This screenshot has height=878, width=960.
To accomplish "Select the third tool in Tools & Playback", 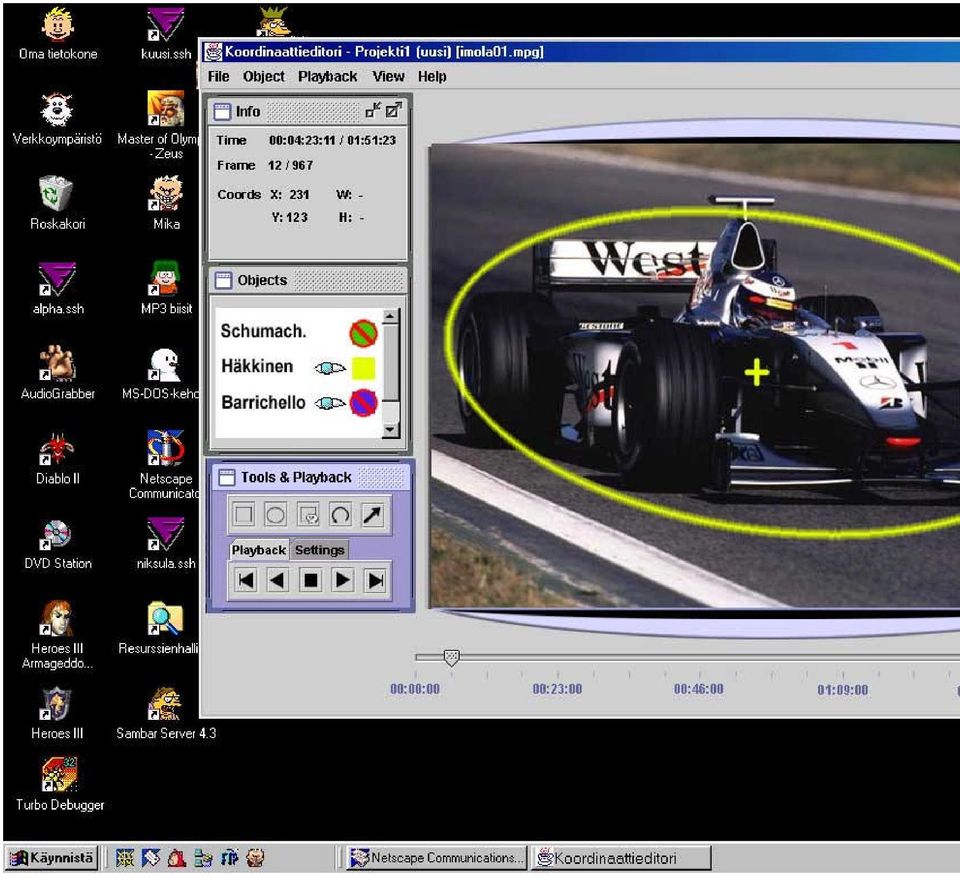I will (x=308, y=514).
